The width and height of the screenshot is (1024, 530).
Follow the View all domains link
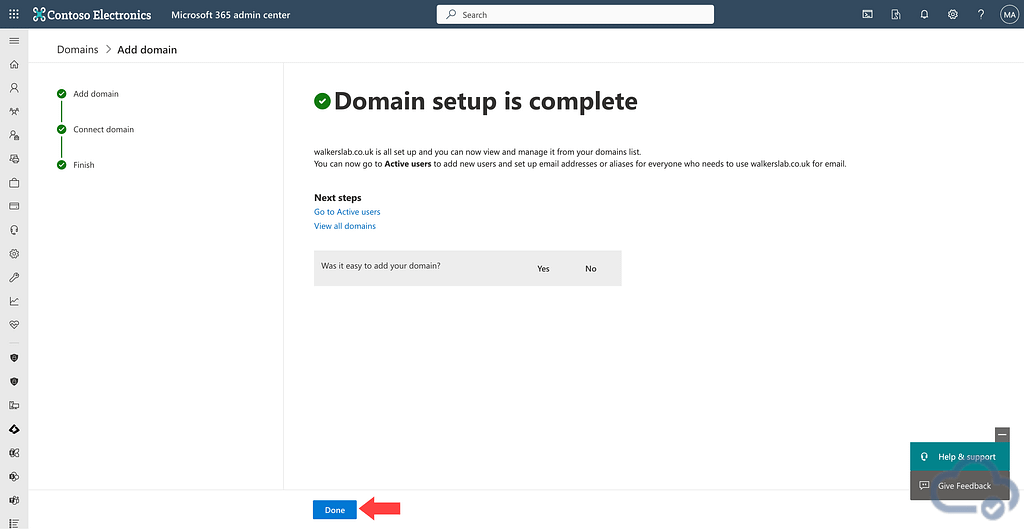(345, 226)
